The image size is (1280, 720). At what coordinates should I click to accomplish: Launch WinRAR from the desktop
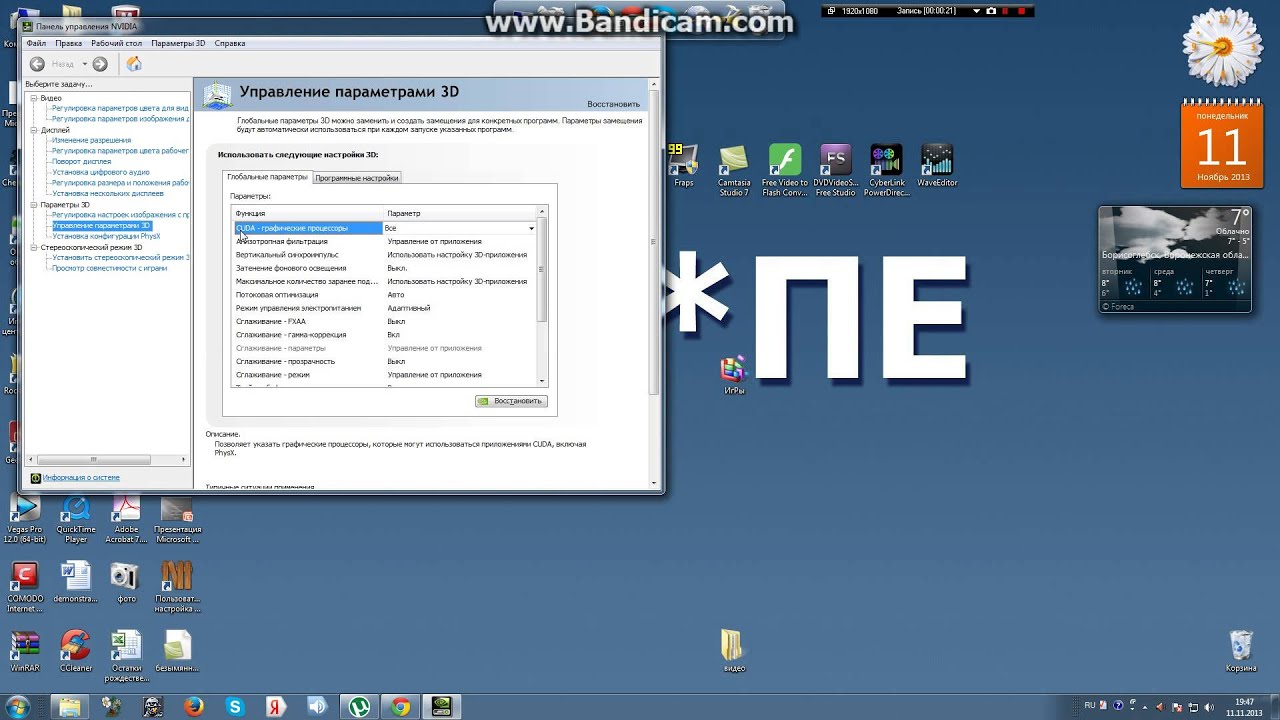(25, 651)
